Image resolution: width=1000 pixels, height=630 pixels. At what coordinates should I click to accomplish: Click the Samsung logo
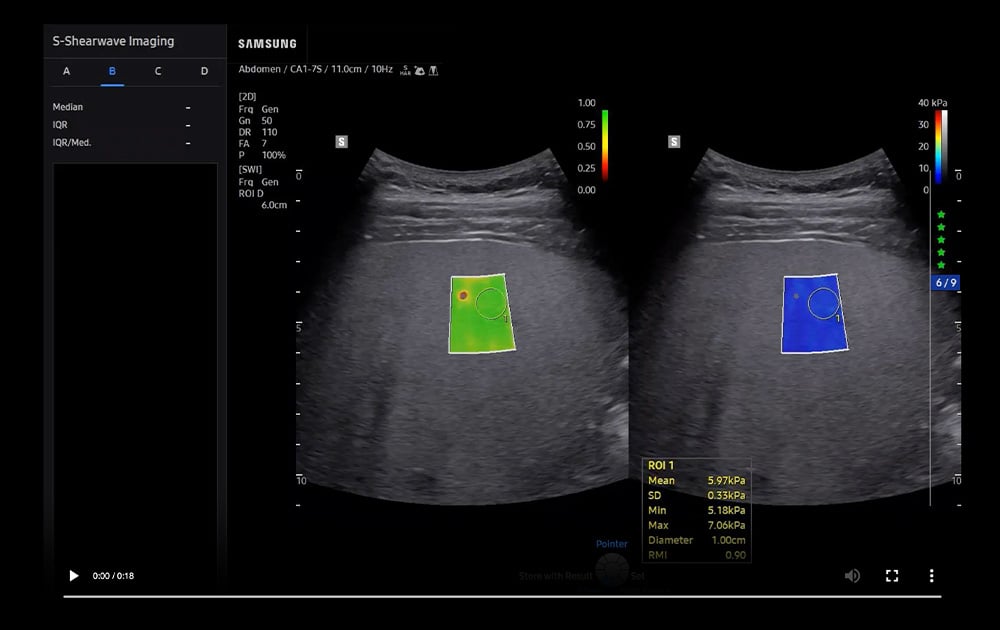pos(267,44)
